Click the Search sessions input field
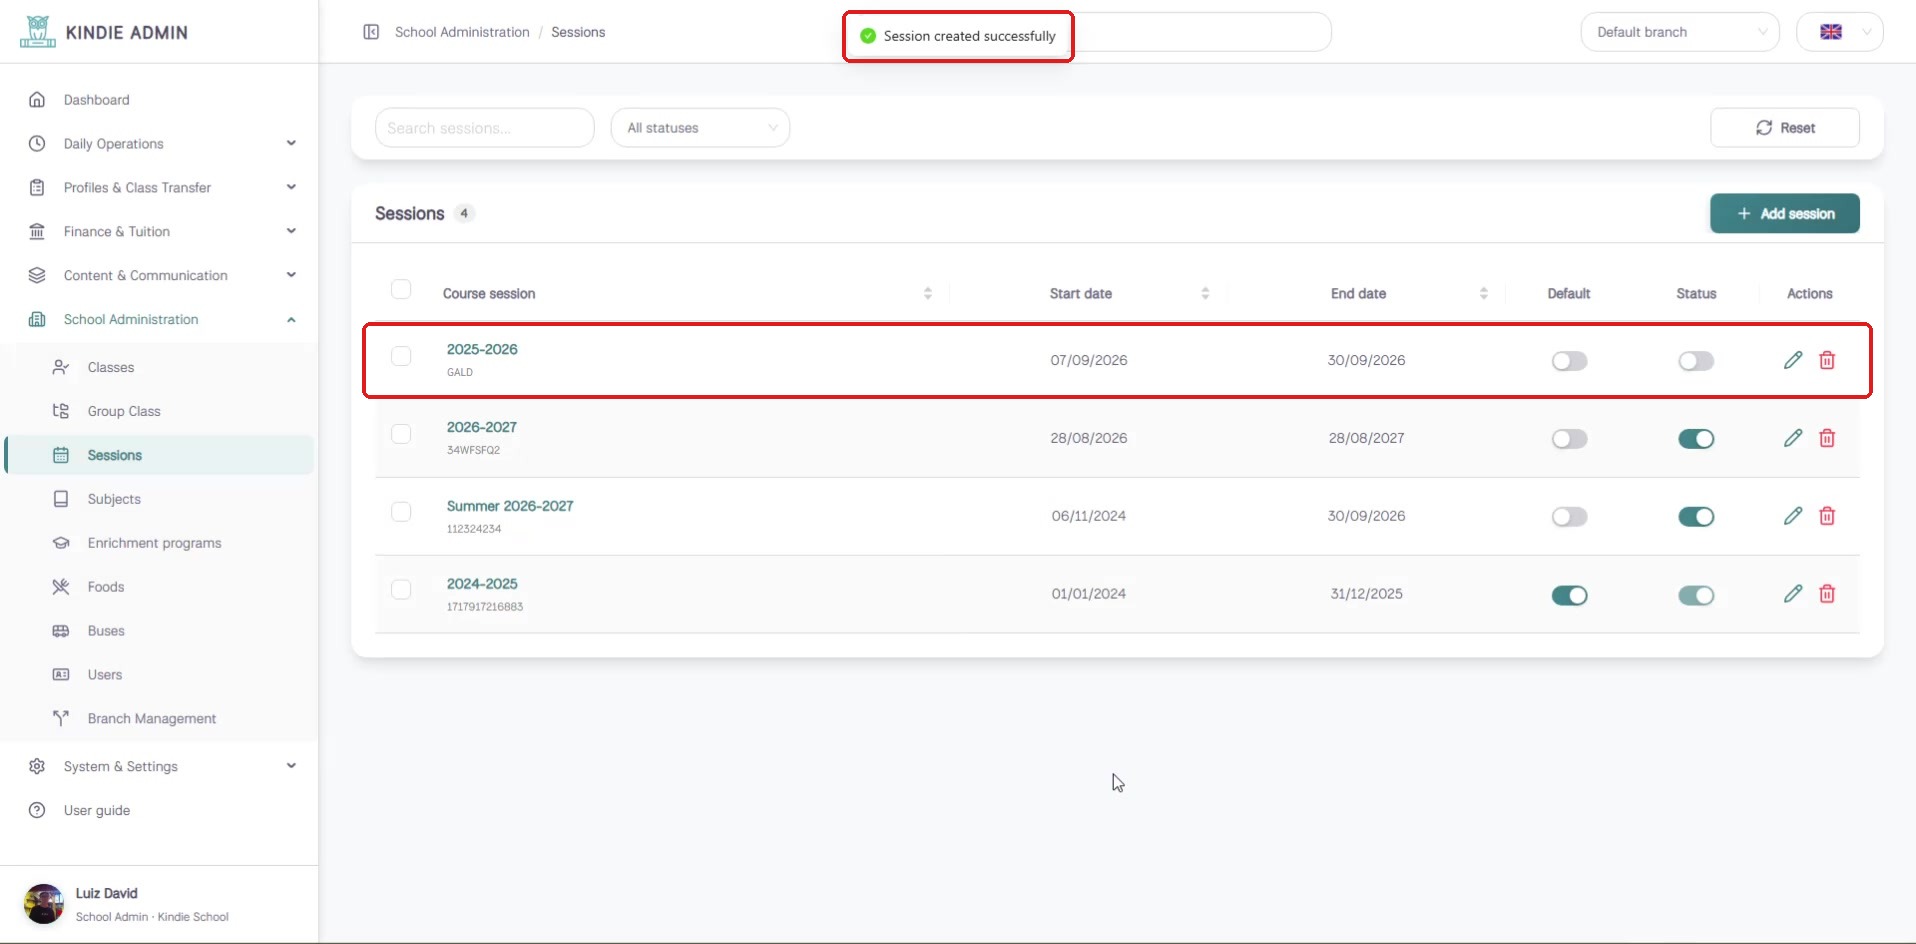The width and height of the screenshot is (1916, 944). [484, 128]
